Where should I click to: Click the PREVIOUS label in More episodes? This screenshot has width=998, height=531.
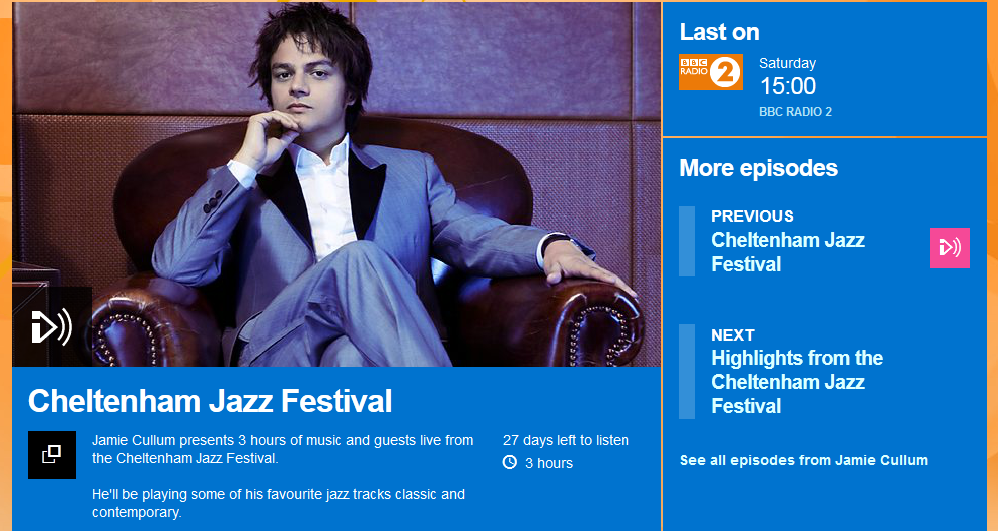752,216
